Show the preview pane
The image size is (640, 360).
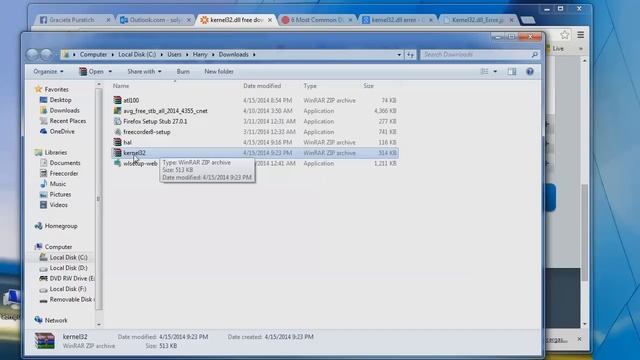(x=511, y=71)
